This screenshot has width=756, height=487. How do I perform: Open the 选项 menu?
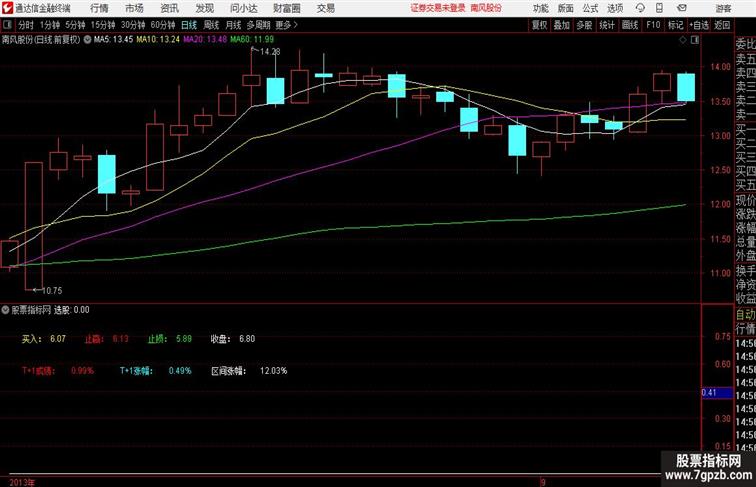pyautogui.click(x=615, y=8)
